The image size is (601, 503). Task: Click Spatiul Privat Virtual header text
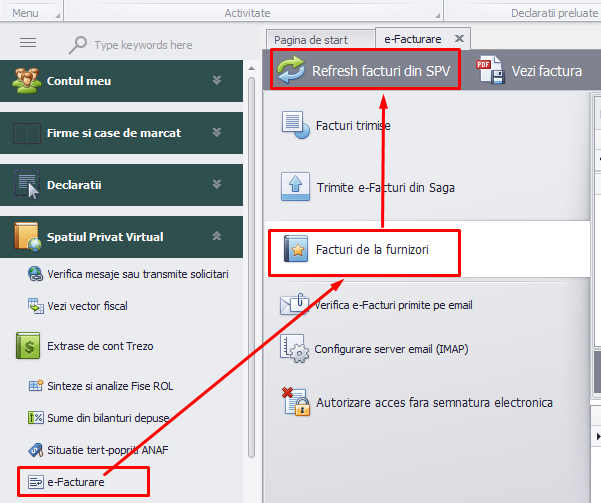pos(105,237)
